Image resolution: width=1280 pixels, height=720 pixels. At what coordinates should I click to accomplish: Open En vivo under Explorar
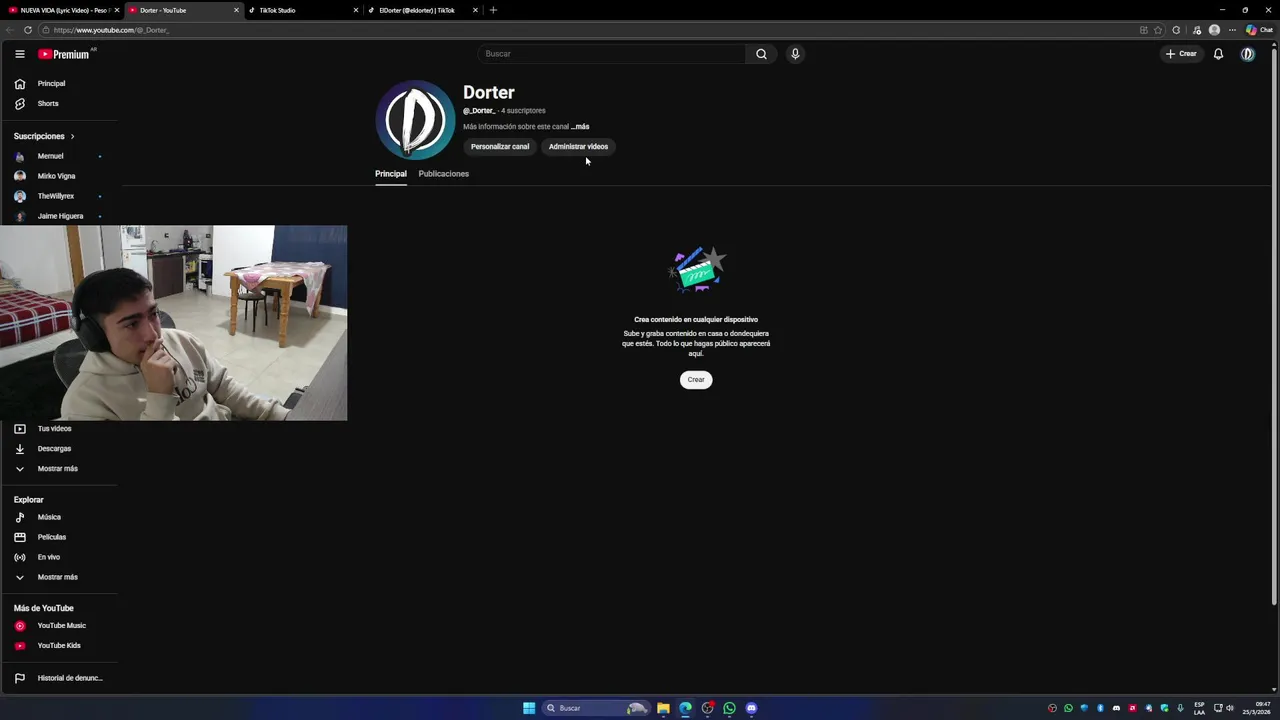pyautogui.click(x=60, y=557)
